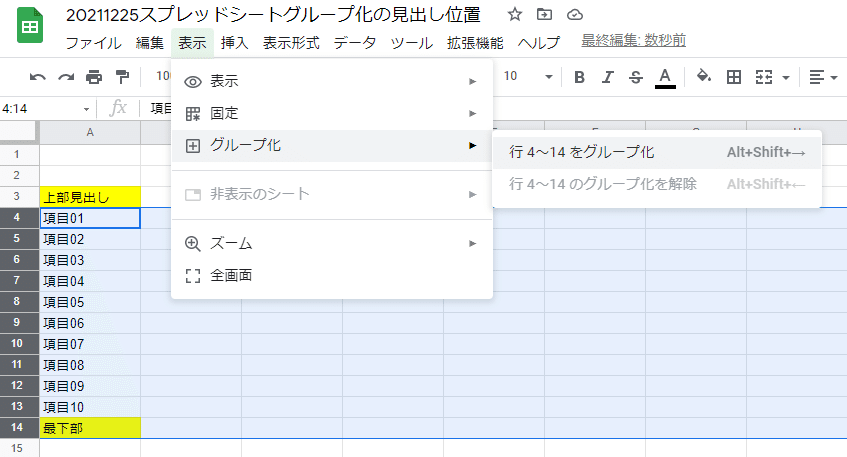Click the name box showing 4:14
The width and height of the screenshot is (847, 457).
coord(41,109)
